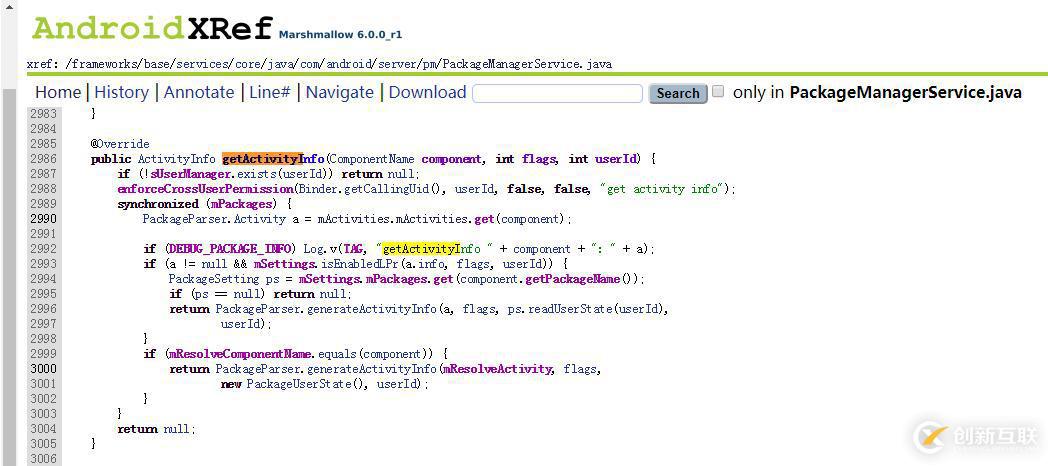
Task: Click the @Override annotation text
Action: 120,144
